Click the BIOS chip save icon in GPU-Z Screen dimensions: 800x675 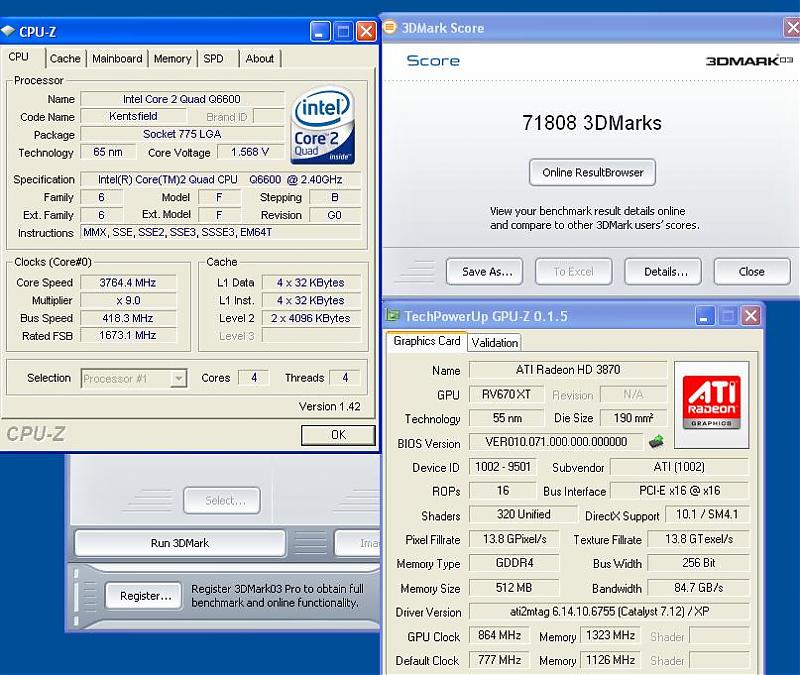point(656,441)
